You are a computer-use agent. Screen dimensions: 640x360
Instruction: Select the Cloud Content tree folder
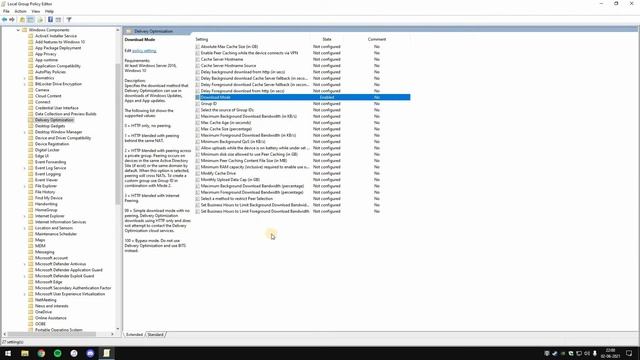(48, 96)
